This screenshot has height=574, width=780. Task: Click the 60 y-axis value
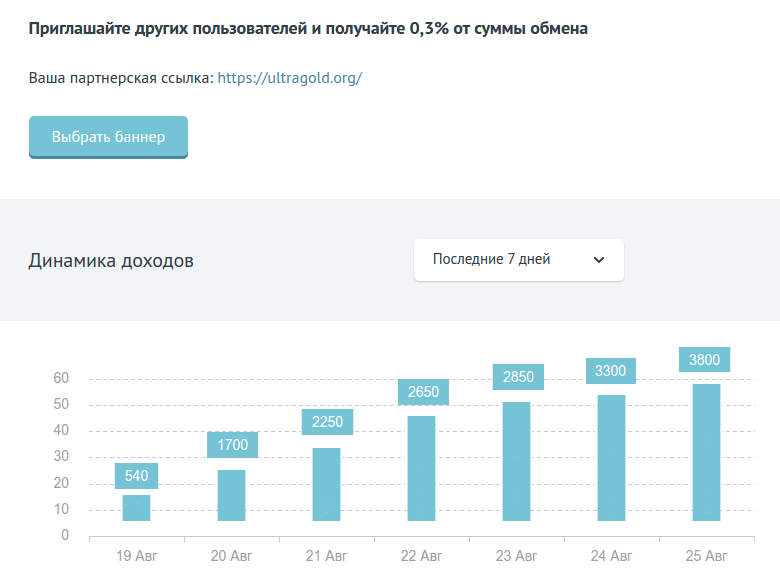(61, 378)
